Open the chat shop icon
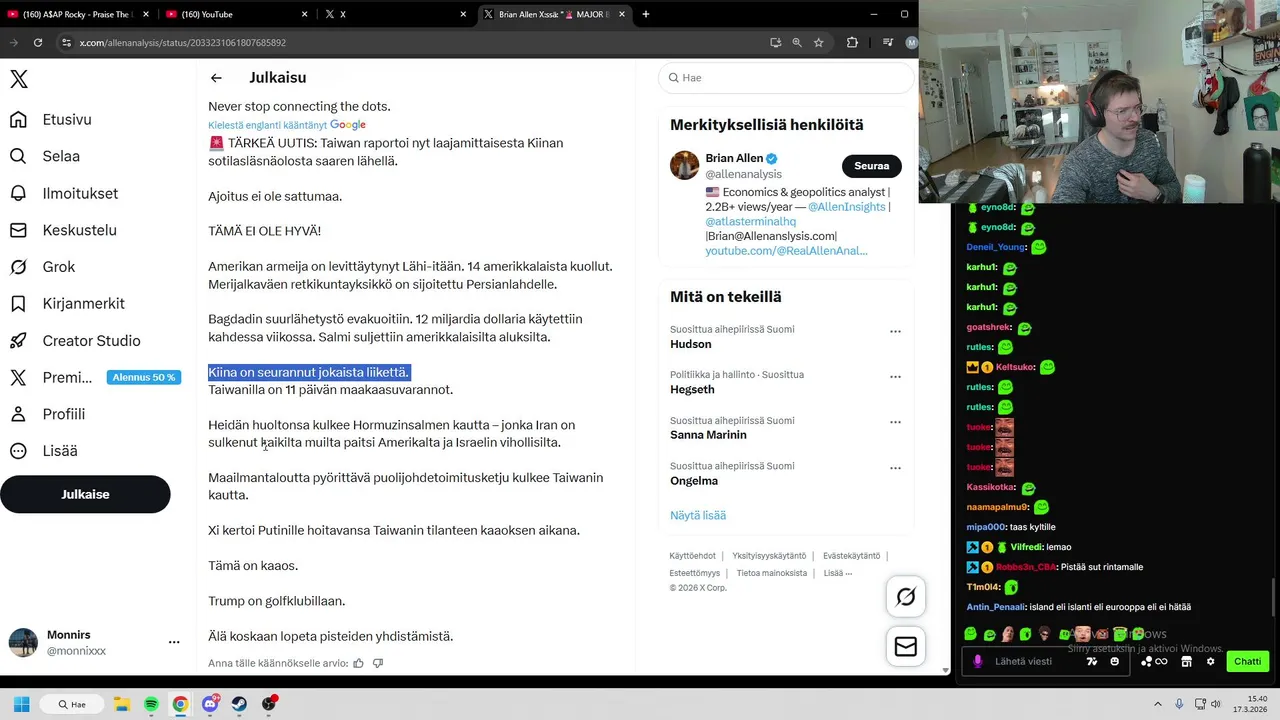The width and height of the screenshot is (1280, 720). coord(1186,661)
